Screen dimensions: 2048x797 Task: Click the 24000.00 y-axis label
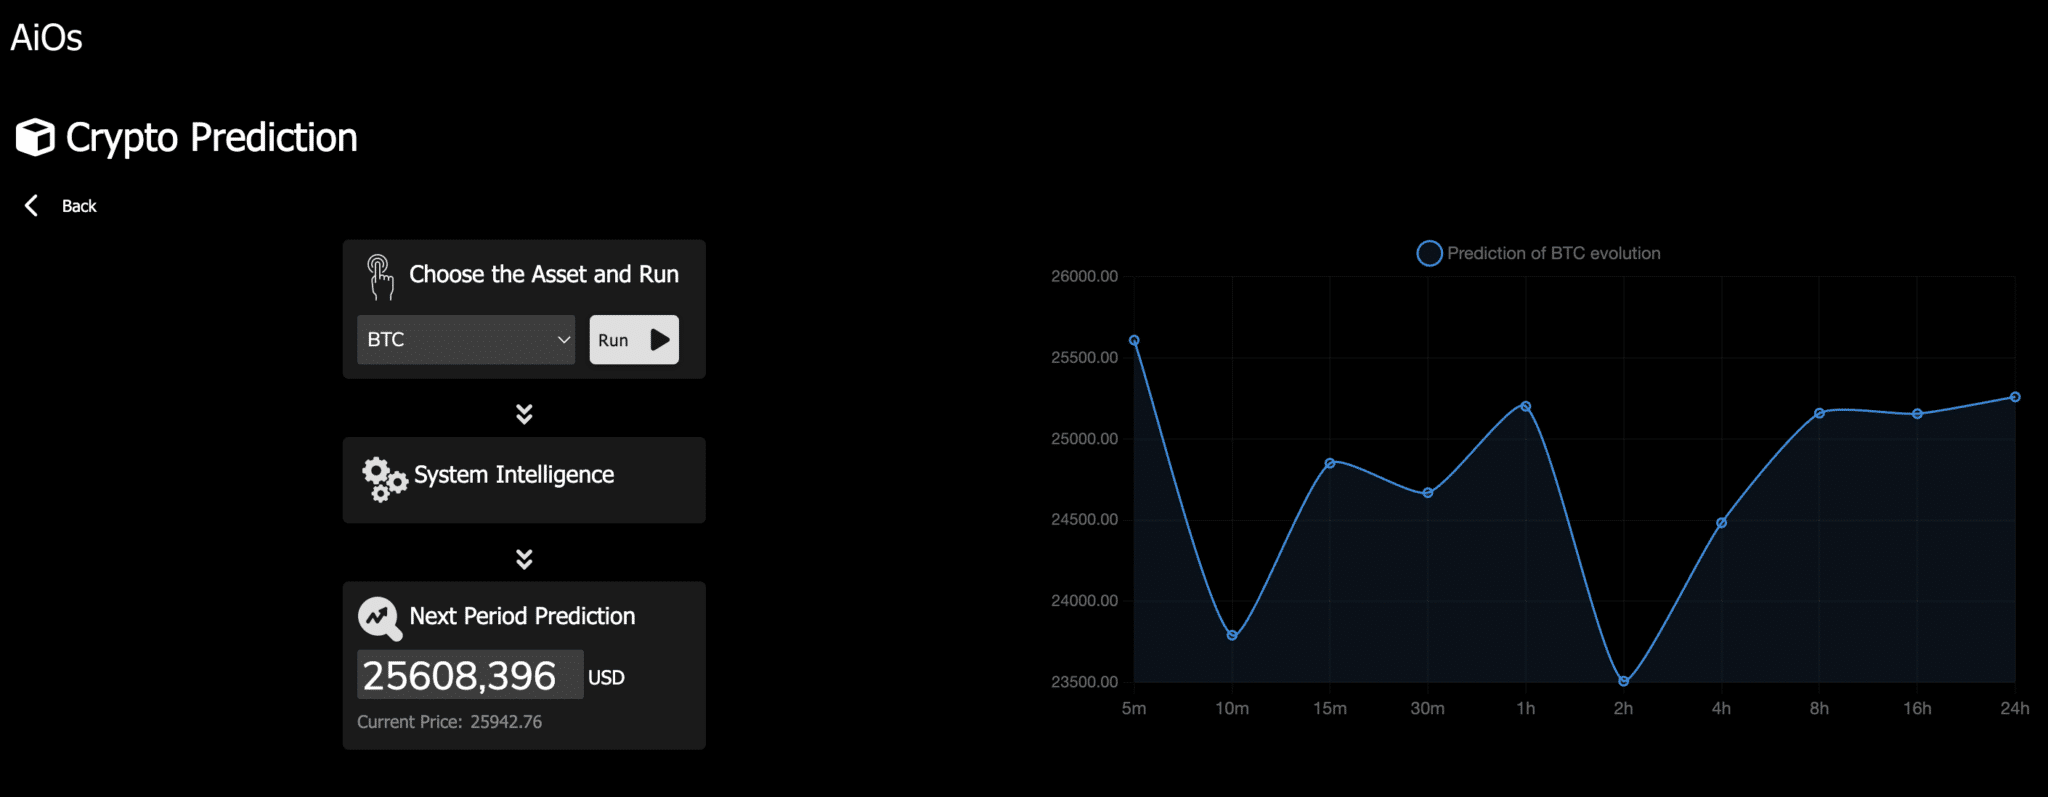click(x=1084, y=600)
